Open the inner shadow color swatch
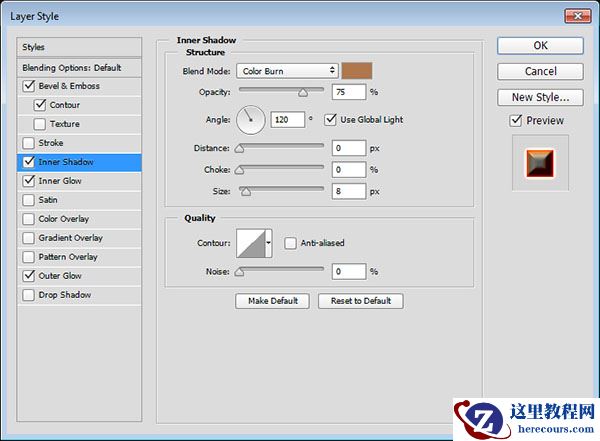The height and width of the screenshot is (441, 600). pyautogui.click(x=357, y=71)
